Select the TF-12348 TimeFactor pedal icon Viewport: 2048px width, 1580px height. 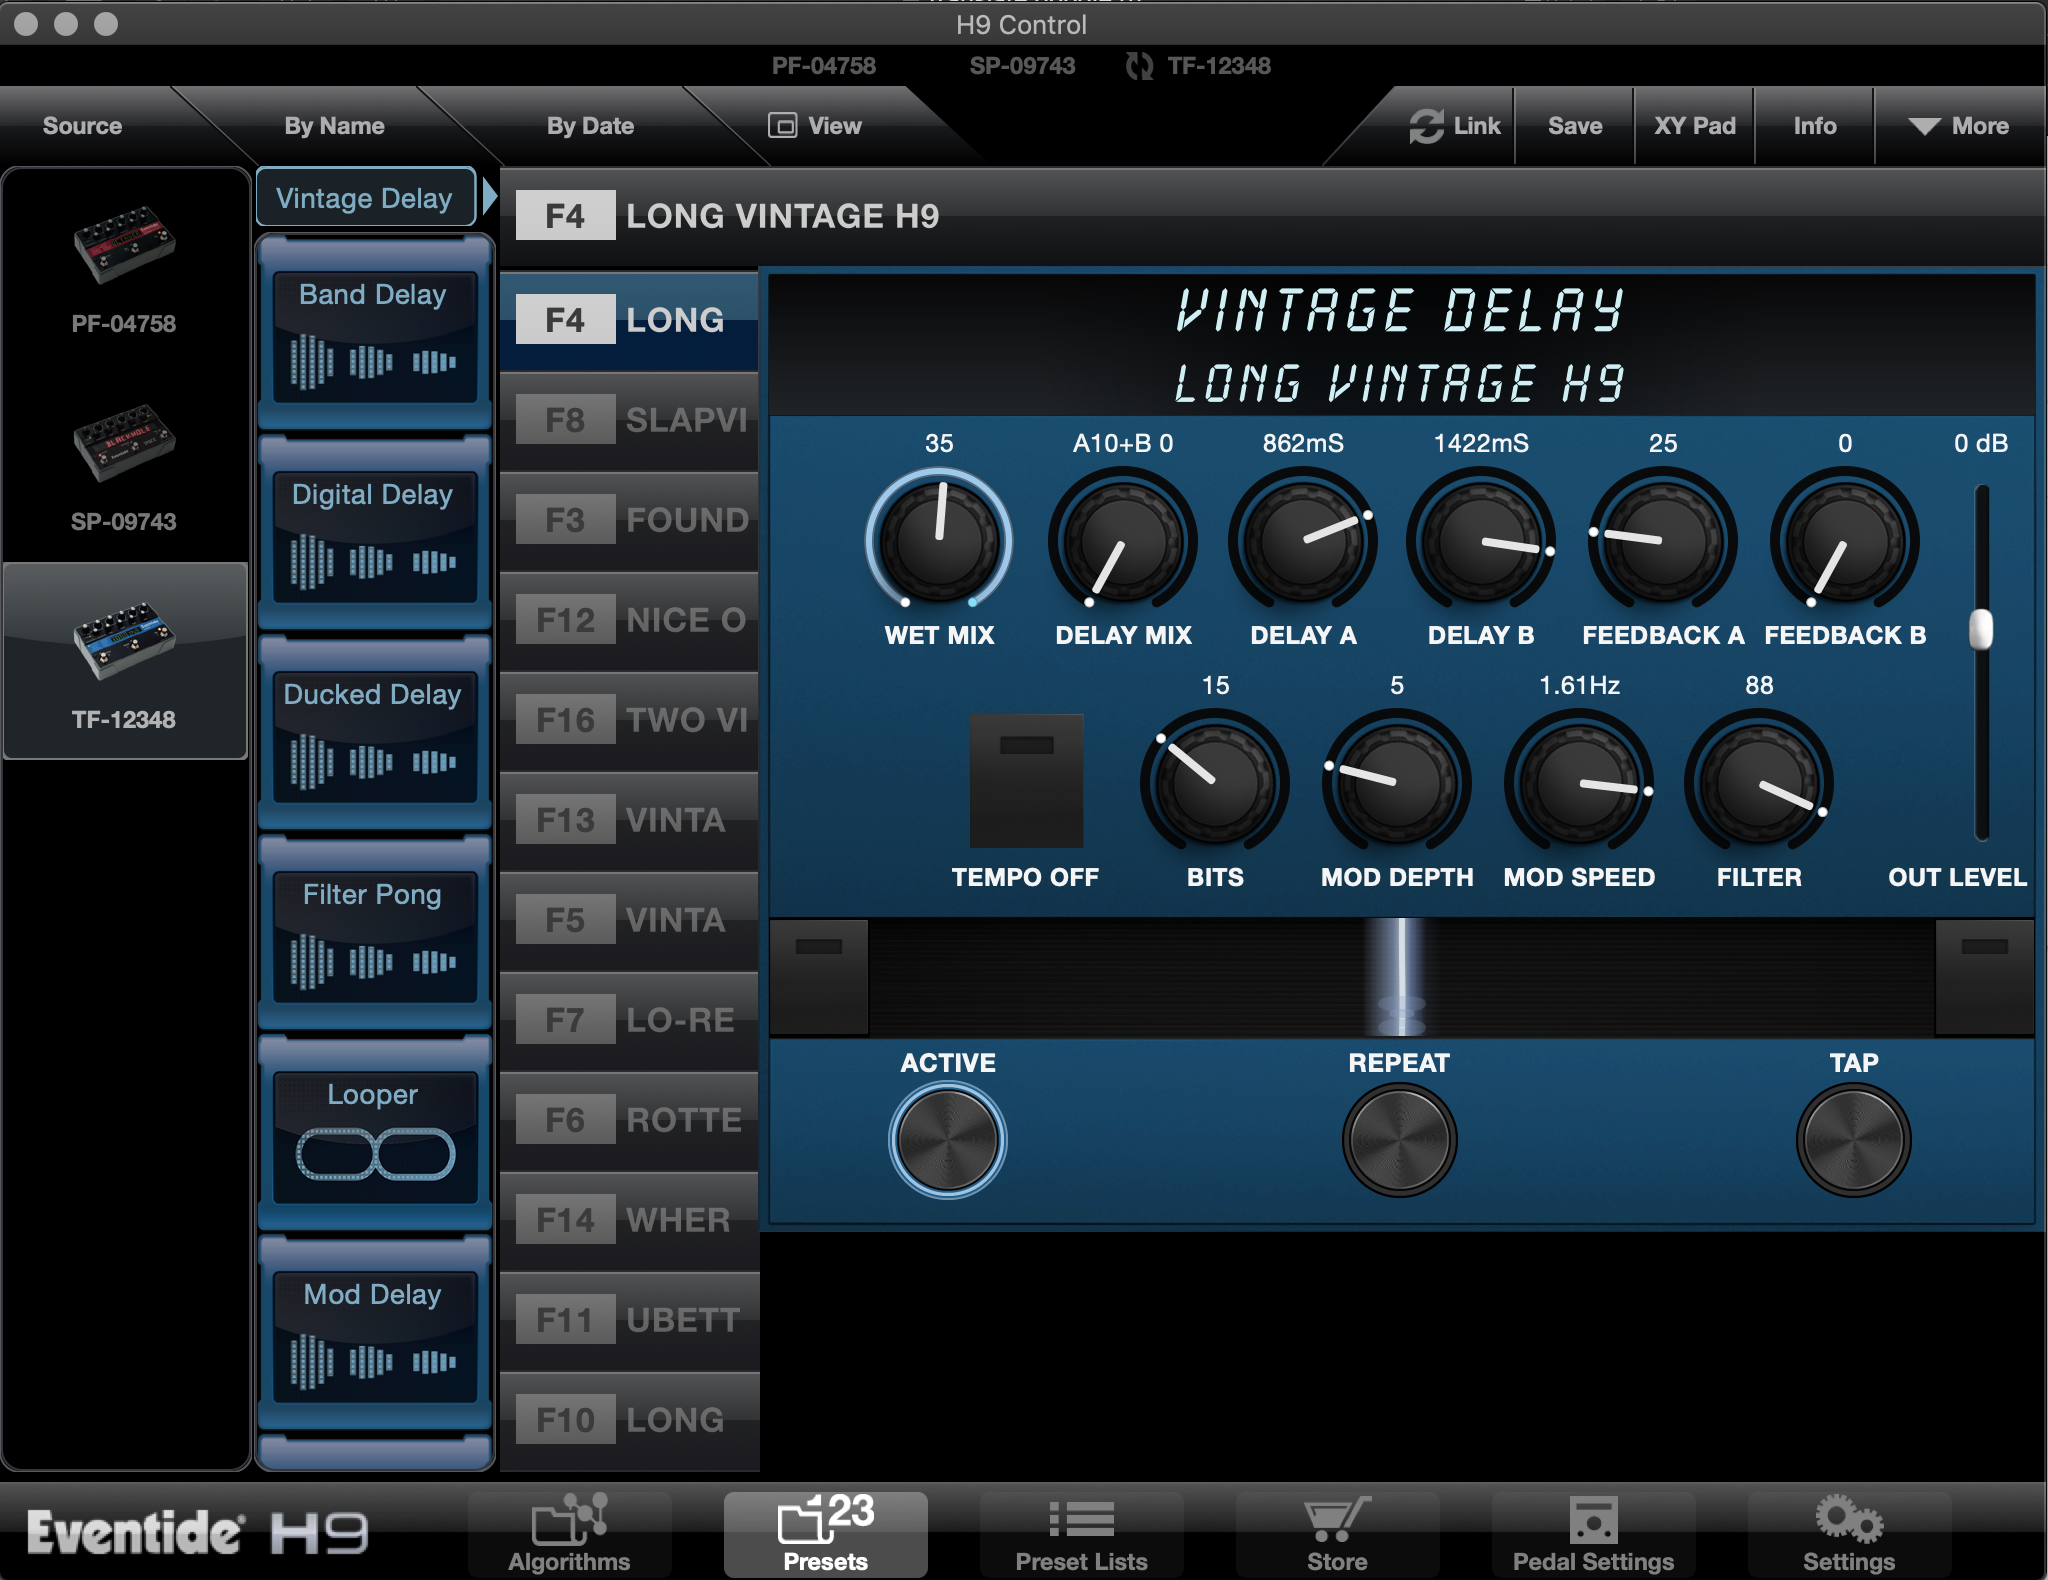coord(123,640)
